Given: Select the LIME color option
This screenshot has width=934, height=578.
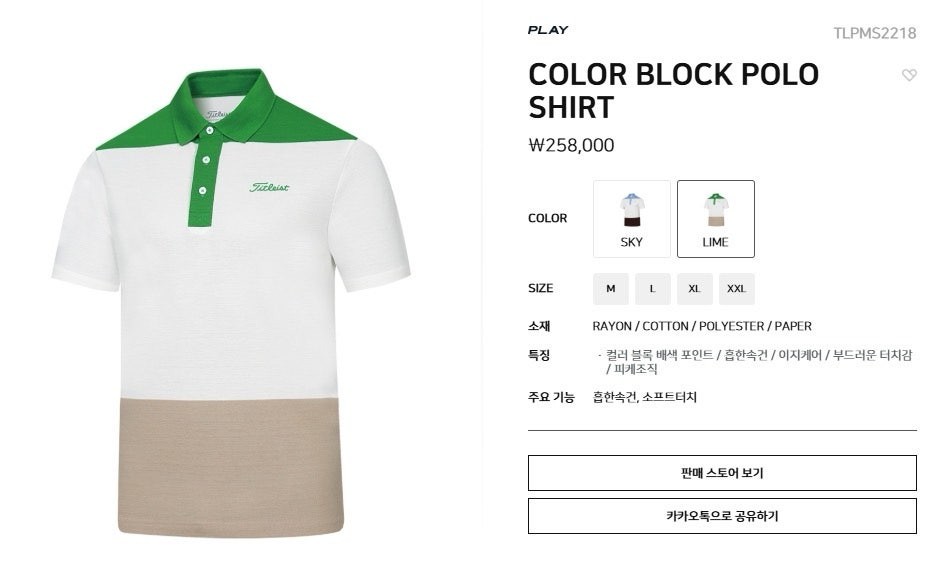Looking at the screenshot, I should 715,219.
